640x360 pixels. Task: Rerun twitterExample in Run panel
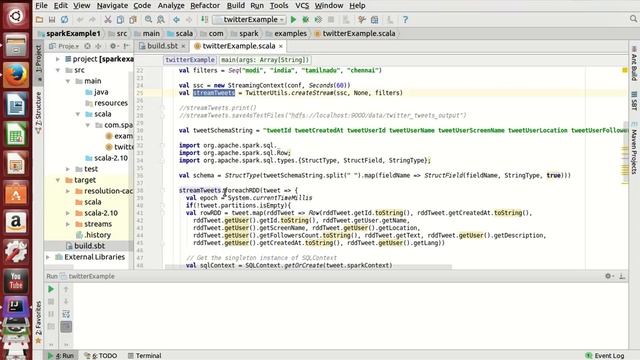[x=51, y=289]
